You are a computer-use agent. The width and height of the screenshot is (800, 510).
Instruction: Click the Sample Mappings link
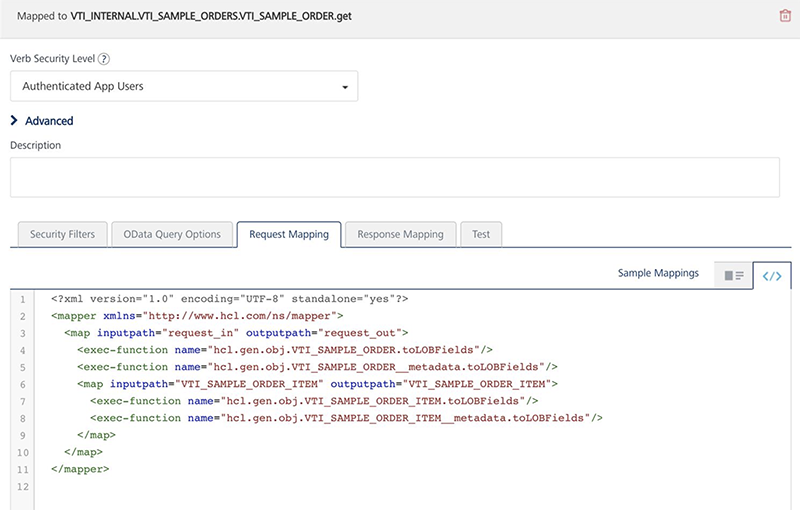point(658,273)
